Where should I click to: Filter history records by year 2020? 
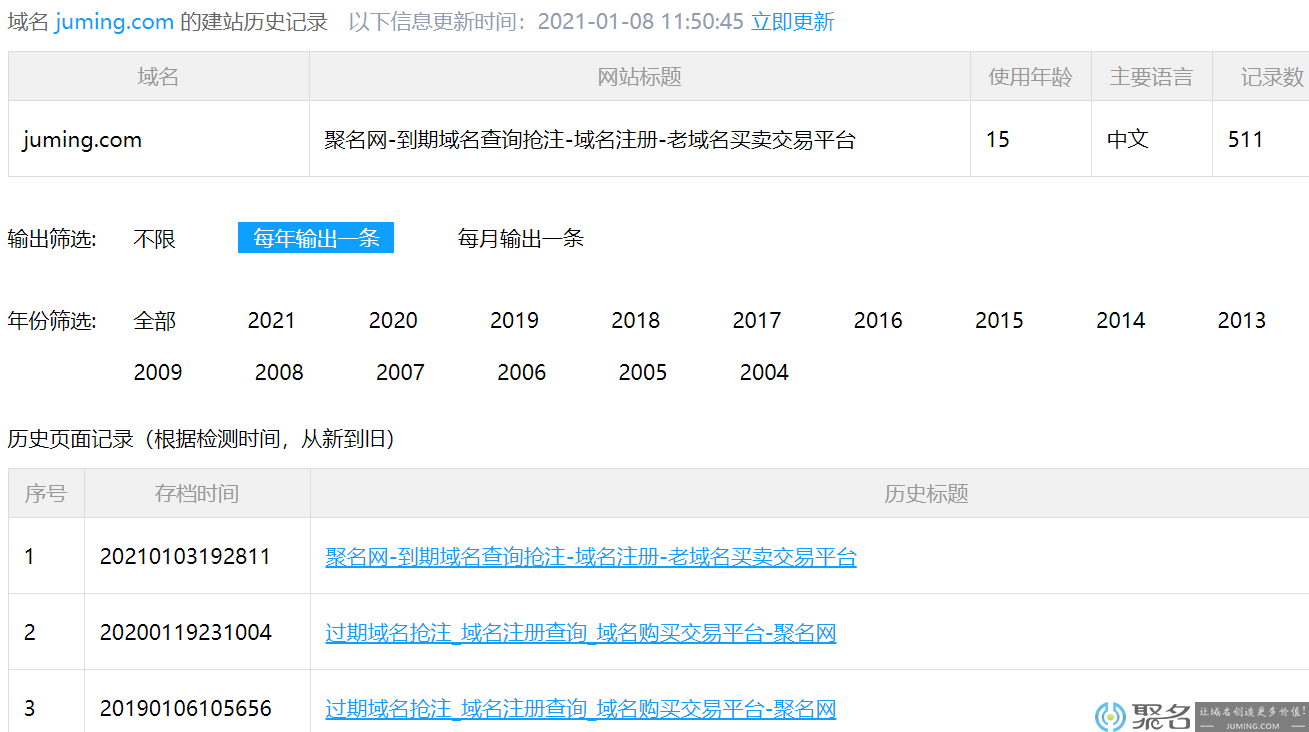pyautogui.click(x=393, y=320)
